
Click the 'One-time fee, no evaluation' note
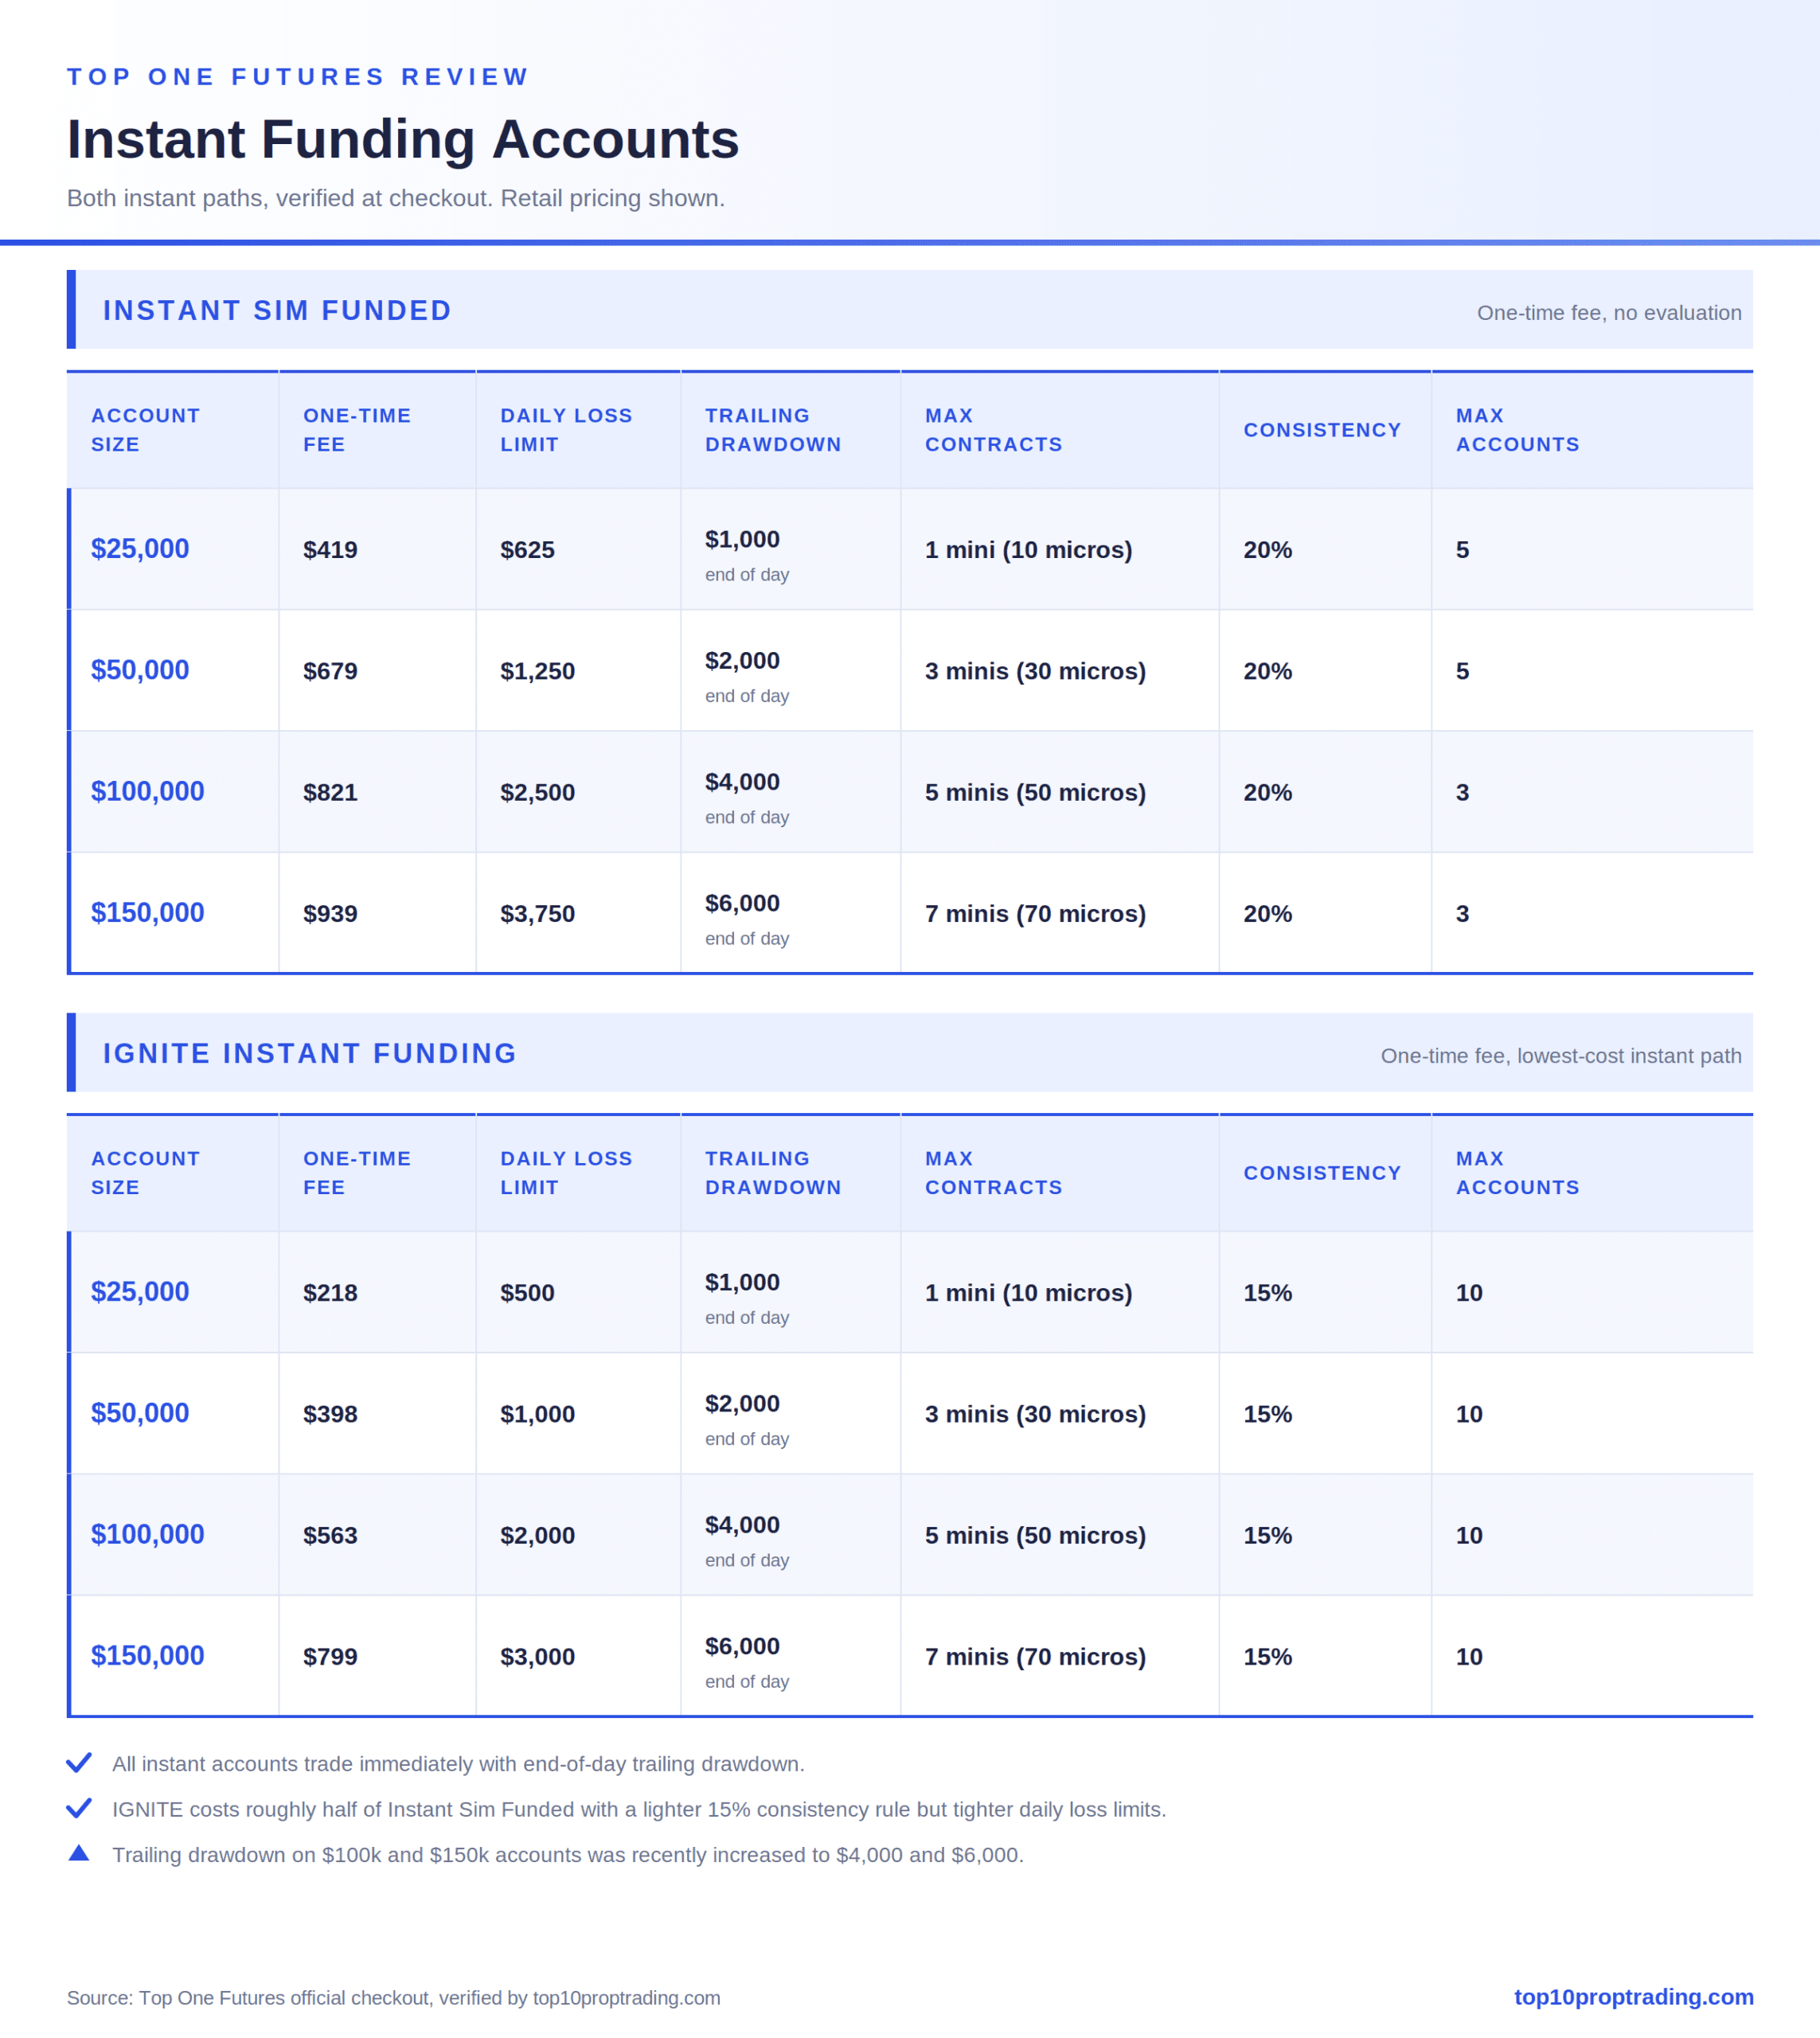tap(1609, 313)
